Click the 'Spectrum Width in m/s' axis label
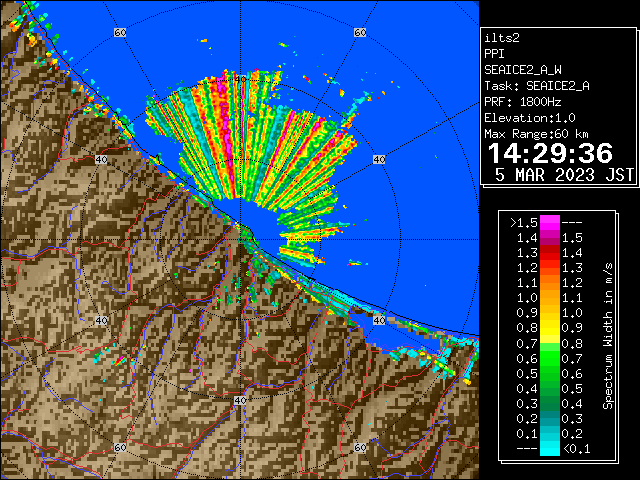Image resolution: width=640 pixels, height=480 pixels. (x=608, y=336)
